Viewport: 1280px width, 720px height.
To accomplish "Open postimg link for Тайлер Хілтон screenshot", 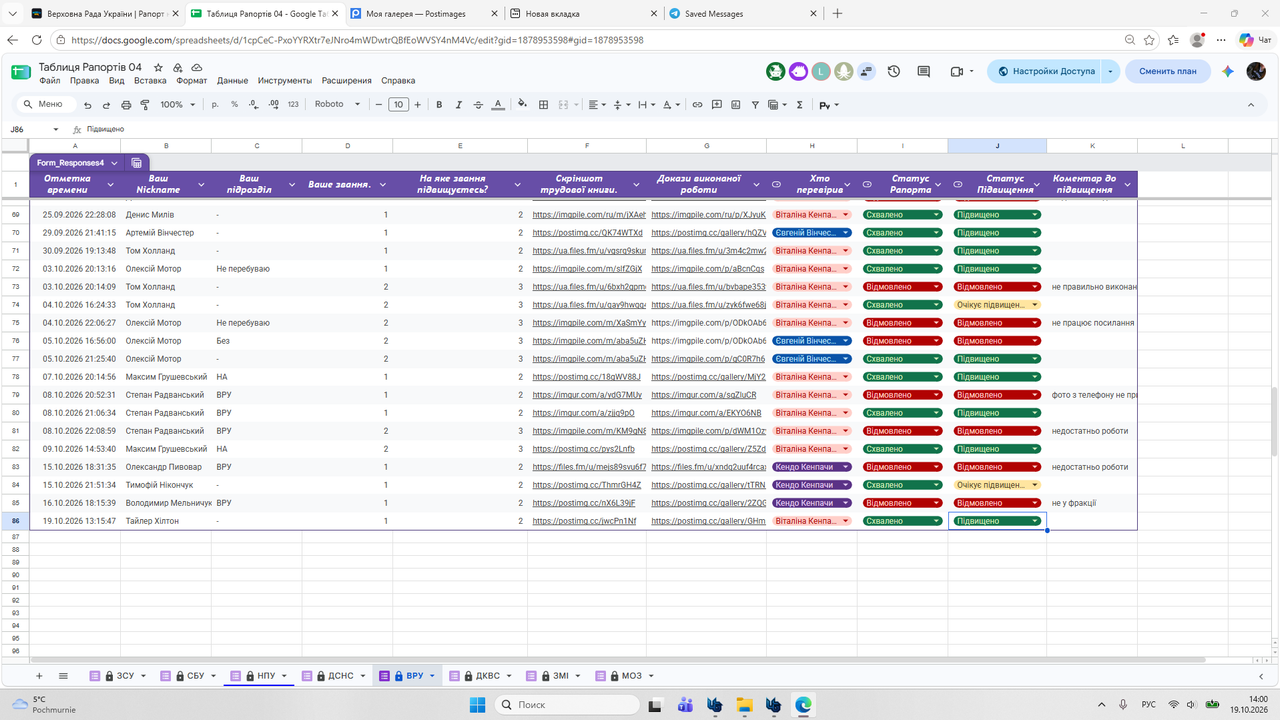I will pyautogui.click(x=584, y=521).
